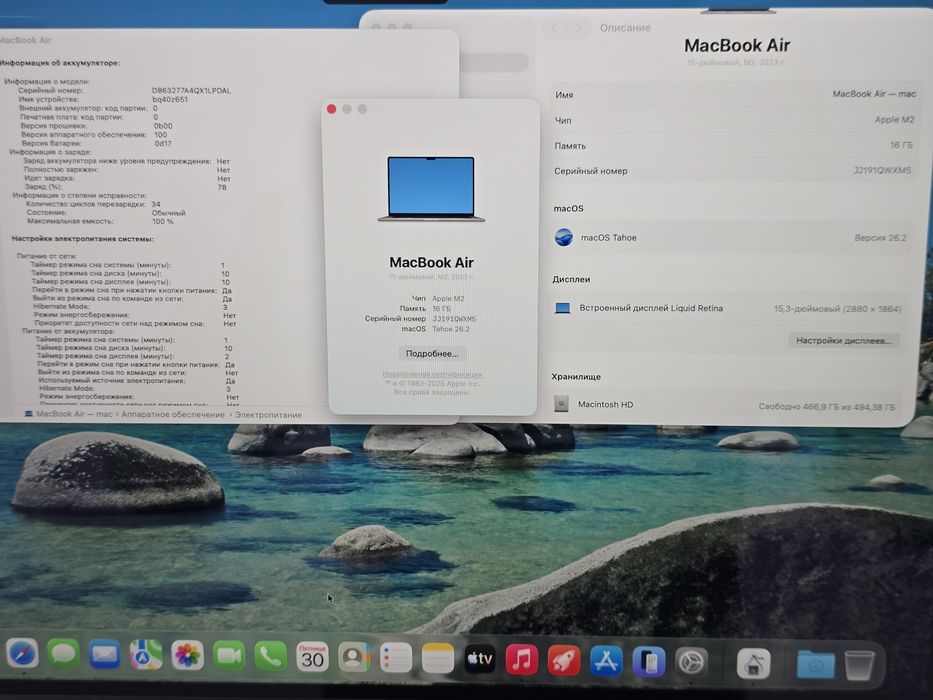The image size is (933, 700).
Task: Click the Macintosh HD storage row
Action: [725, 405]
